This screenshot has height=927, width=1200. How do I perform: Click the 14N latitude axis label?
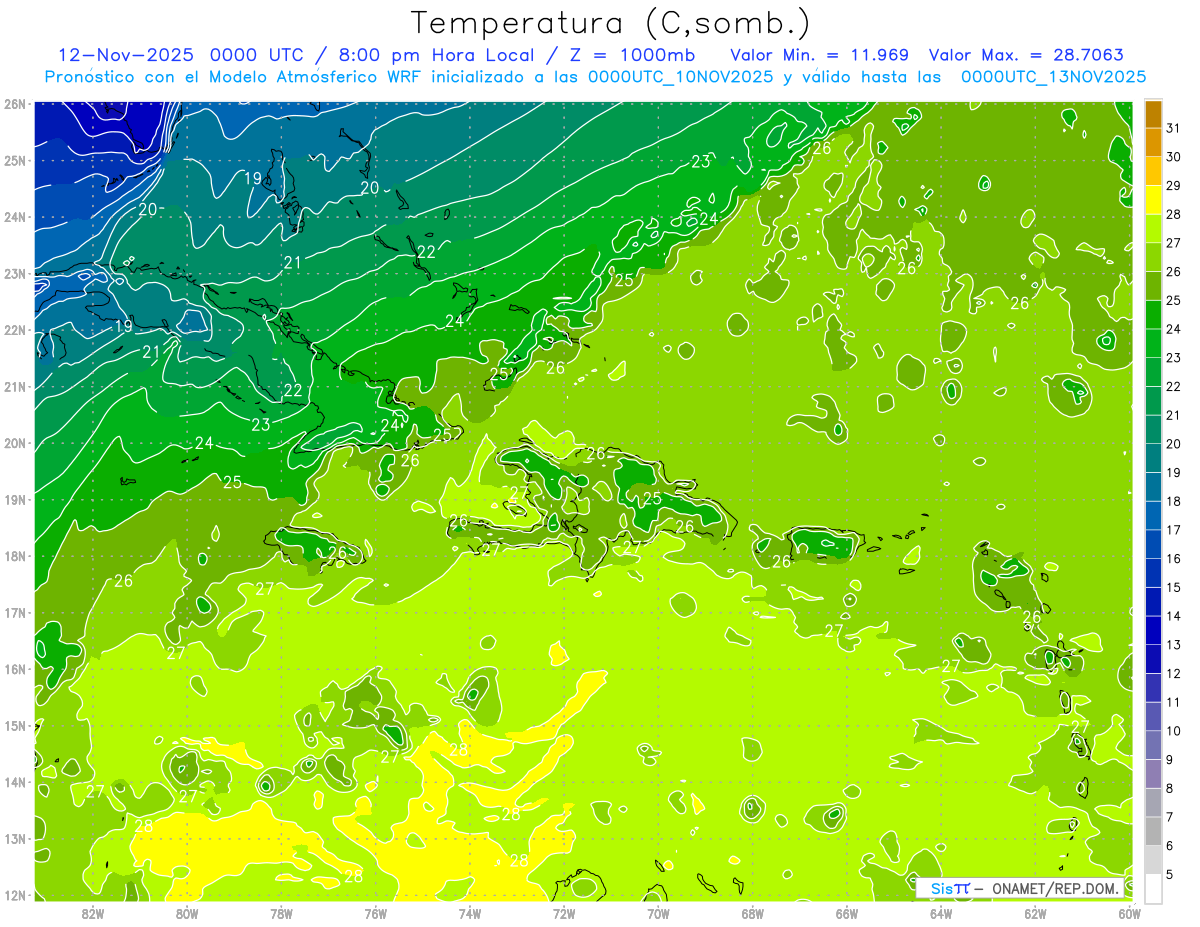point(15,782)
